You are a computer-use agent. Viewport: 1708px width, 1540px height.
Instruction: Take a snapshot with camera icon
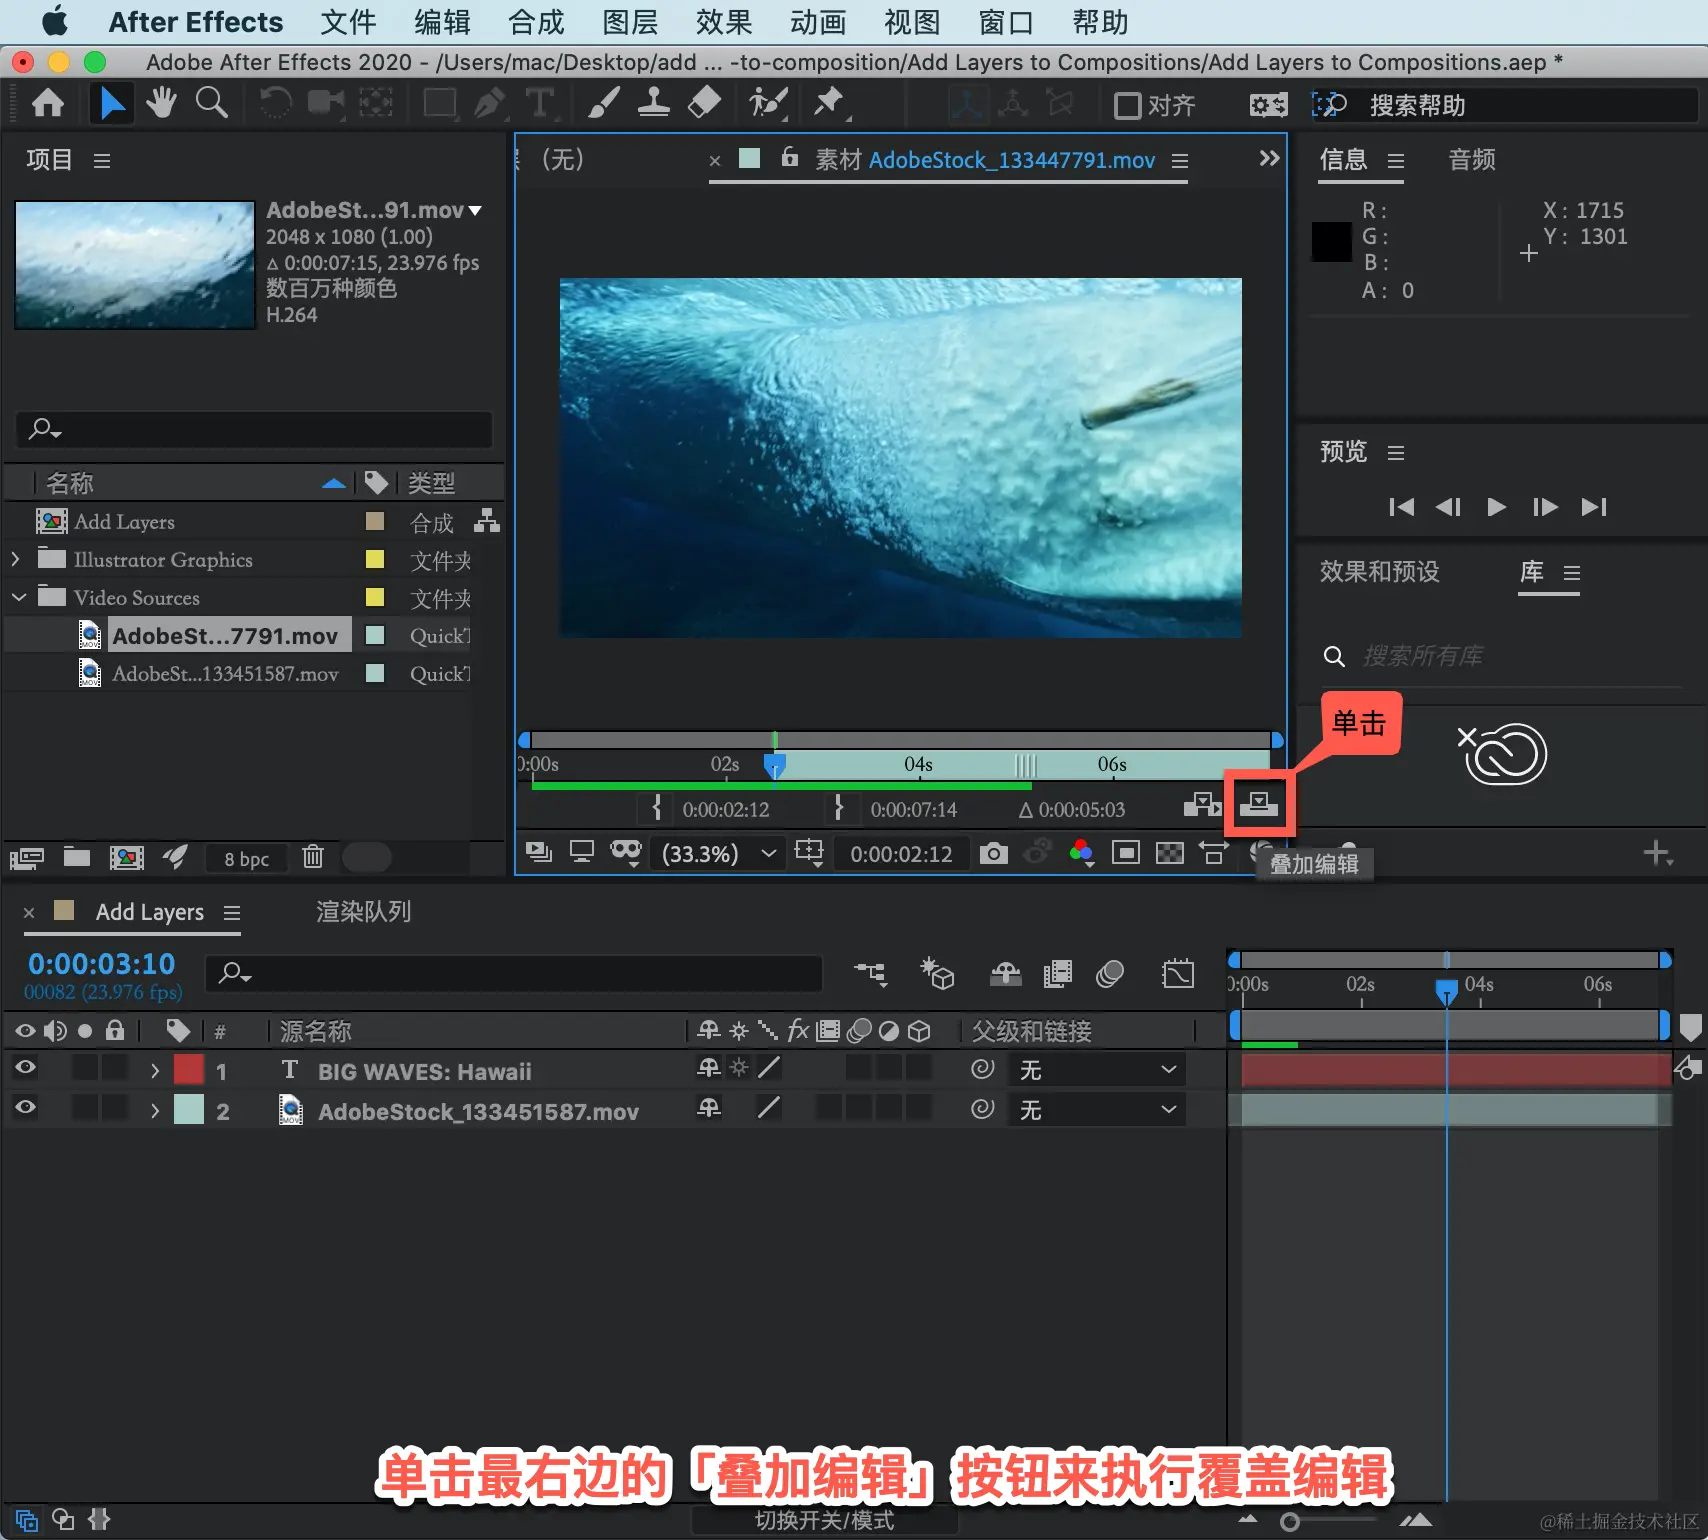[993, 853]
